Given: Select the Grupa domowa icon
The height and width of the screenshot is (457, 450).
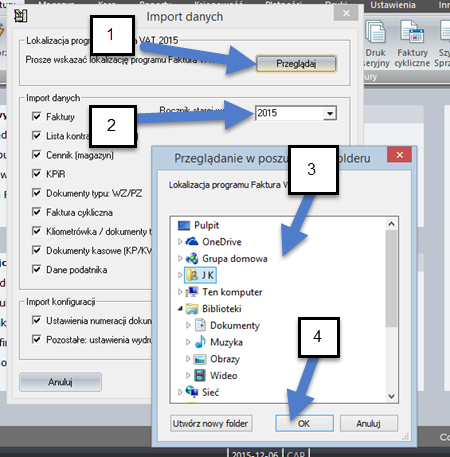Looking at the screenshot, I should click(x=192, y=258).
